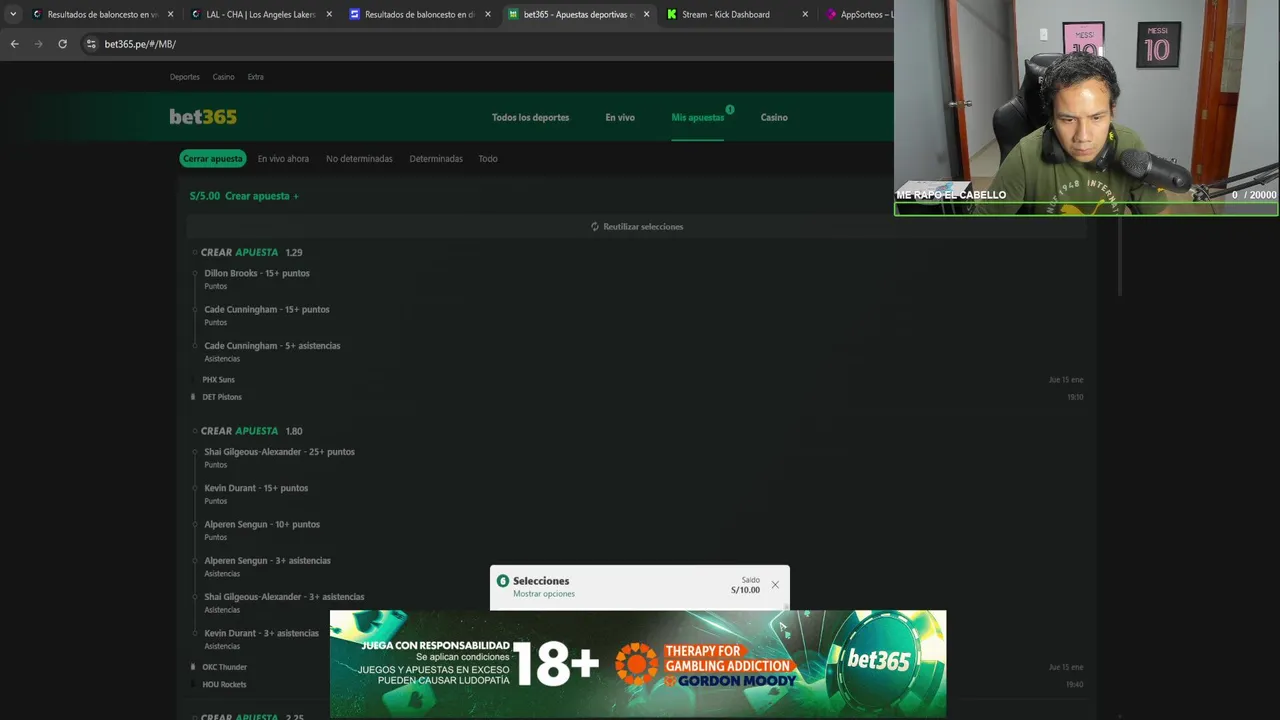Click the bet365 chip logo on banner
Viewport: 1280px width, 720px height.
point(878,660)
